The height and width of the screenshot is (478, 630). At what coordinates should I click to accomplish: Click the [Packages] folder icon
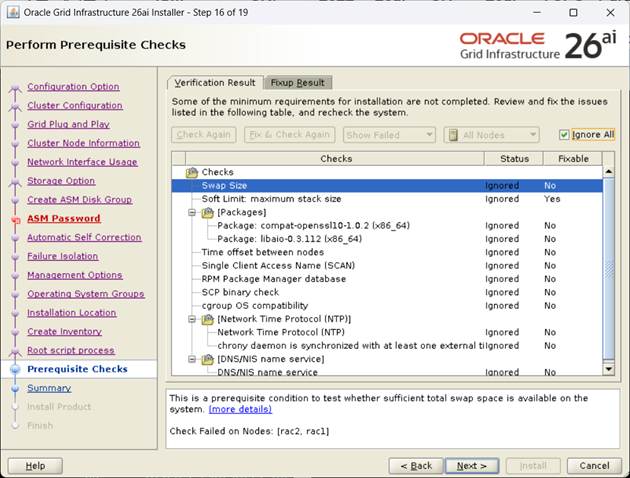[207, 212]
